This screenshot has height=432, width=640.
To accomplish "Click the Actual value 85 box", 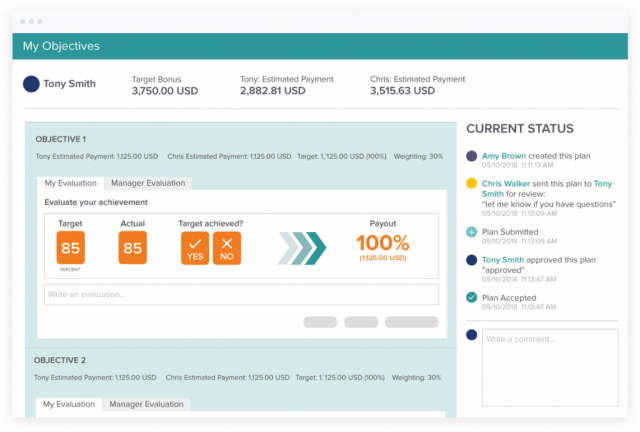I will [x=133, y=248].
